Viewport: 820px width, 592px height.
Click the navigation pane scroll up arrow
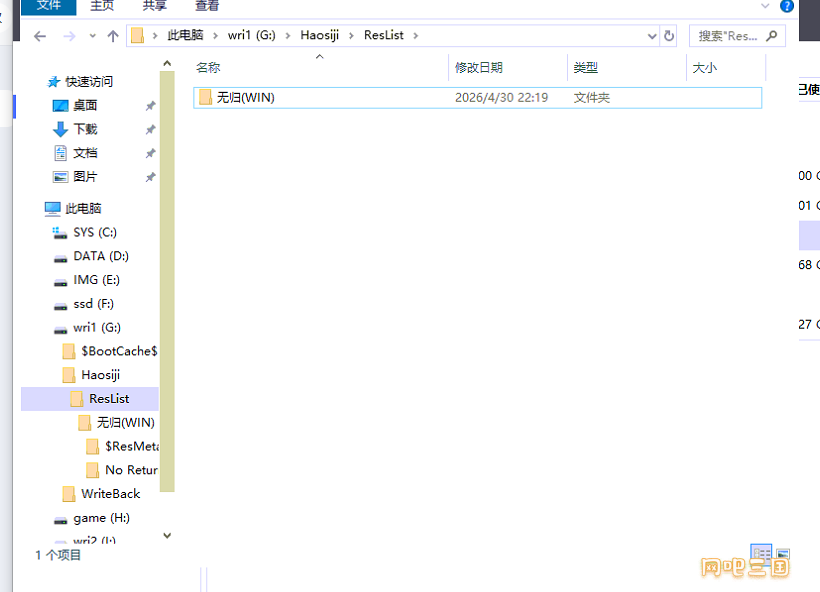point(167,63)
